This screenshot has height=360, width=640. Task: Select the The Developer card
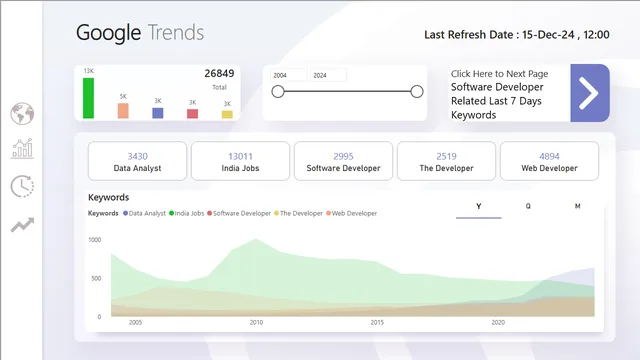[447, 161]
